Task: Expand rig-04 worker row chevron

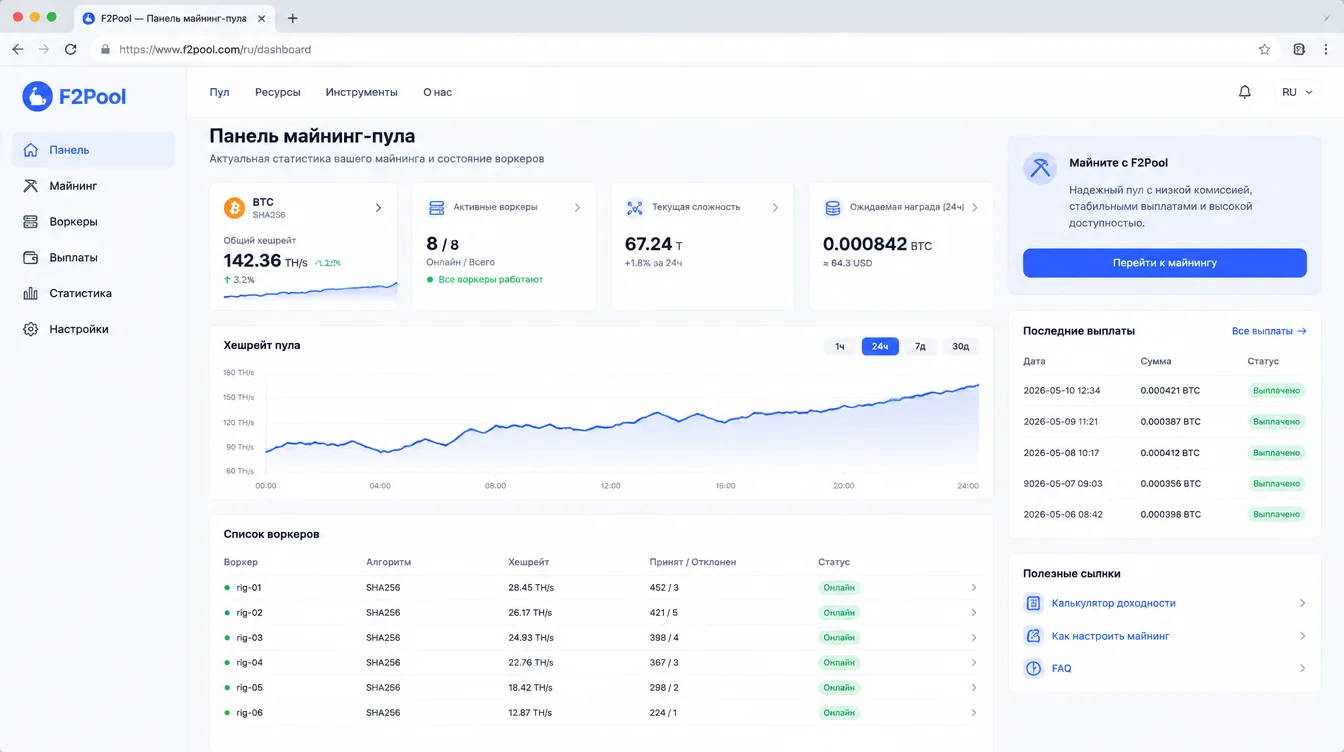Action: pos(974,663)
